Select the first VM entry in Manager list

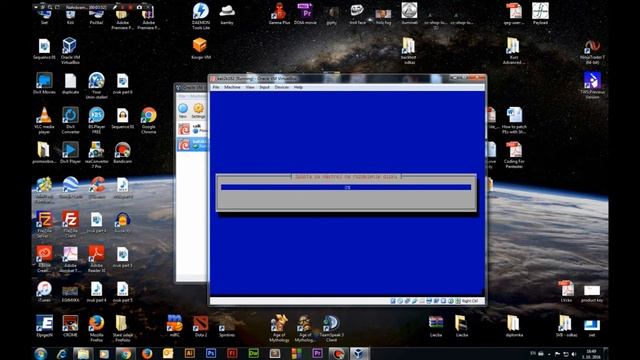192,129
